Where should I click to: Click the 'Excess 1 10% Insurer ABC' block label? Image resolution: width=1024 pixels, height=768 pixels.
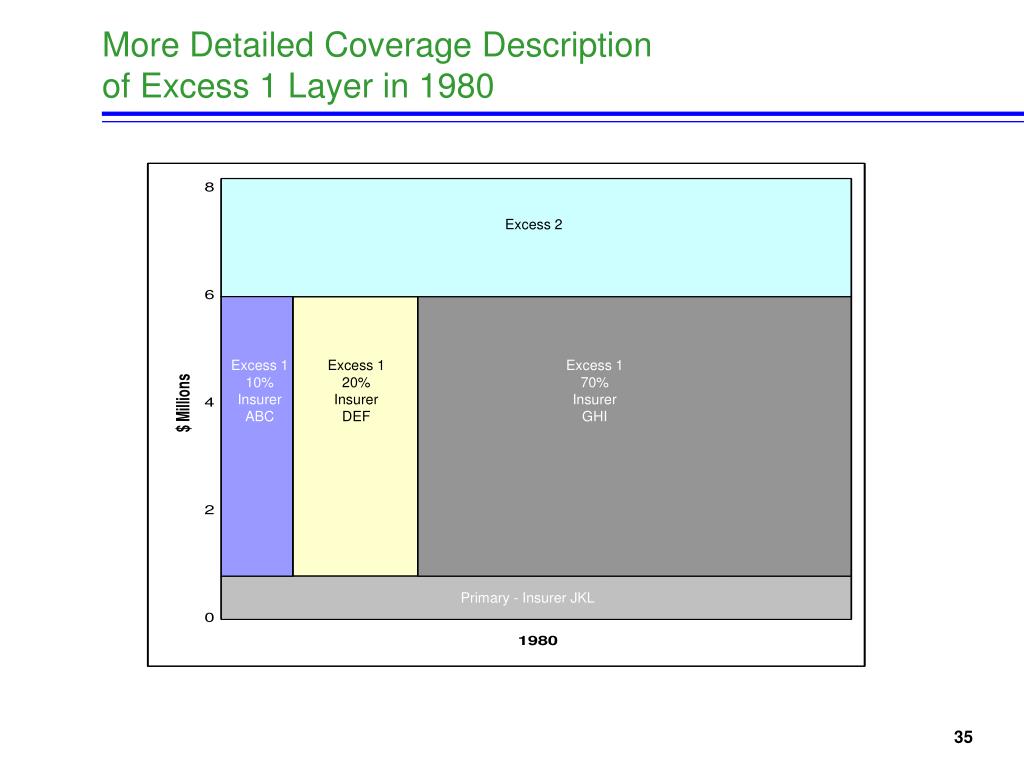click(259, 391)
